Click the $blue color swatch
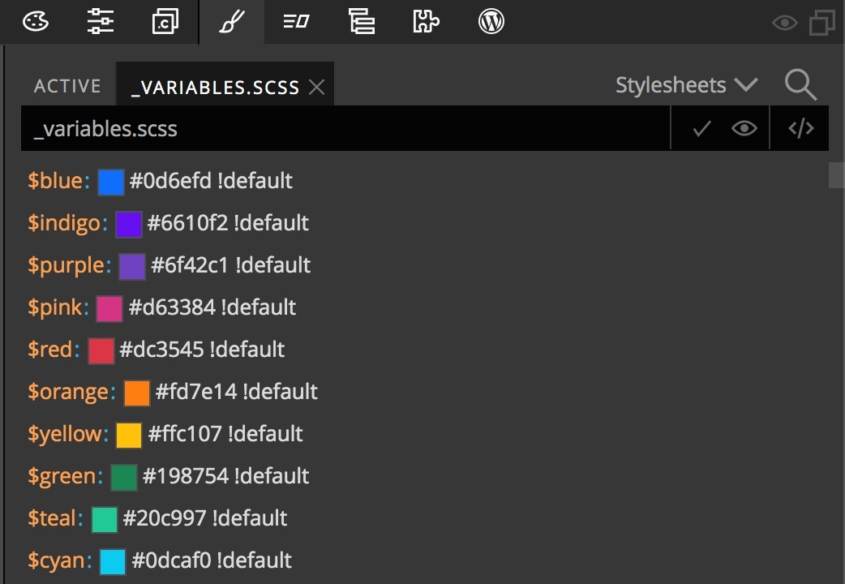The height and width of the screenshot is (584, 845). click(x=111, y=182)
